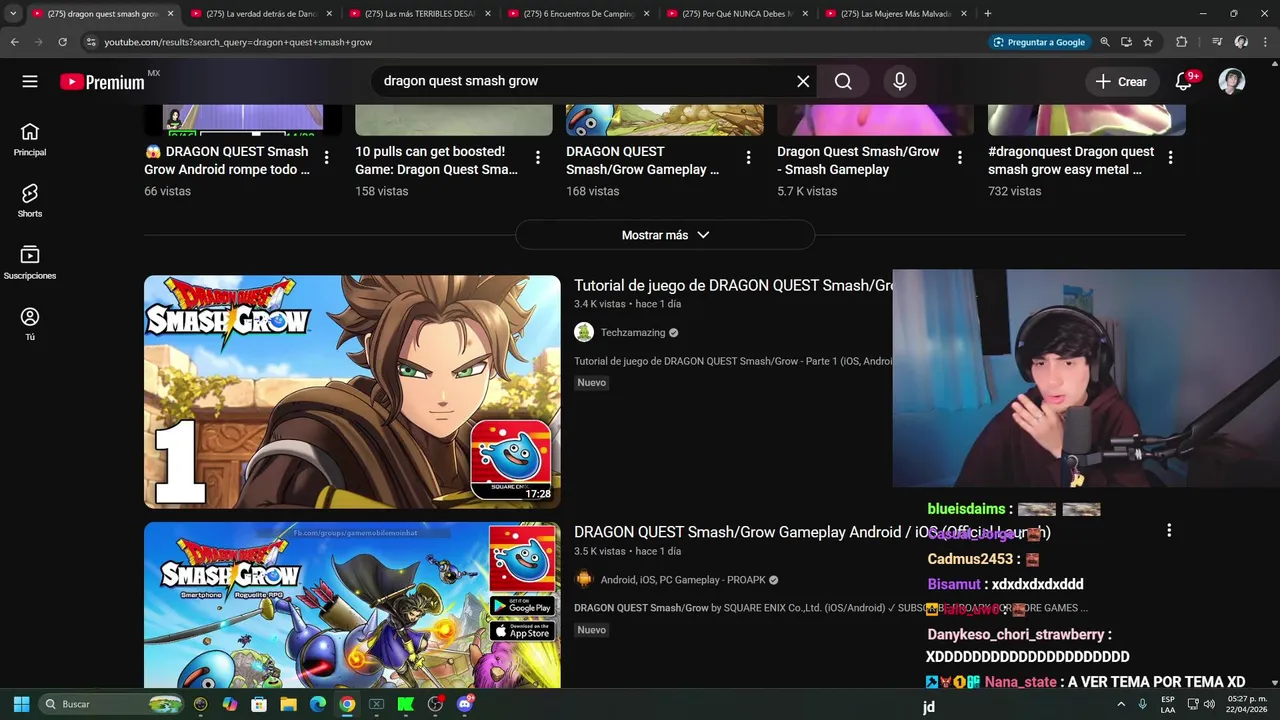Image resolution: width=1280 pixels, height=720 pixels.
Task: Go to Principal in the sidebar
Action: pos(30,139)
